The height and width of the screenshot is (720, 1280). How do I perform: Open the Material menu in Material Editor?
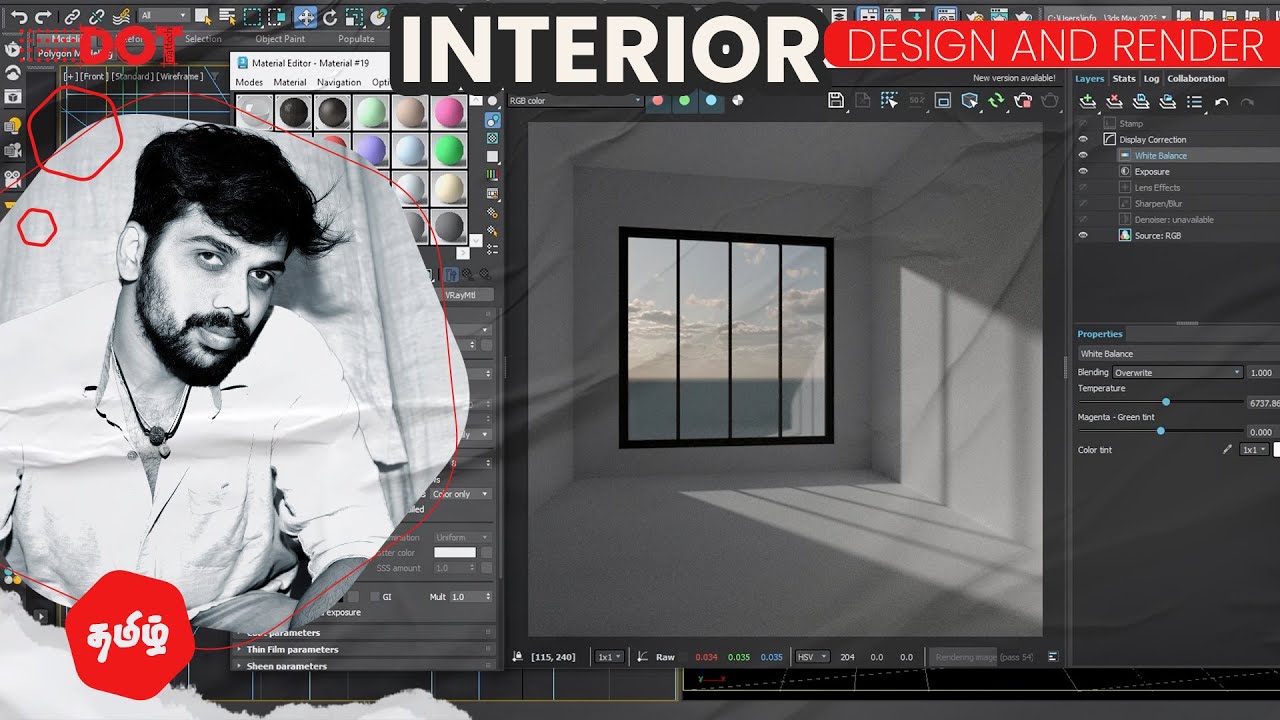(x=290, y=82)
